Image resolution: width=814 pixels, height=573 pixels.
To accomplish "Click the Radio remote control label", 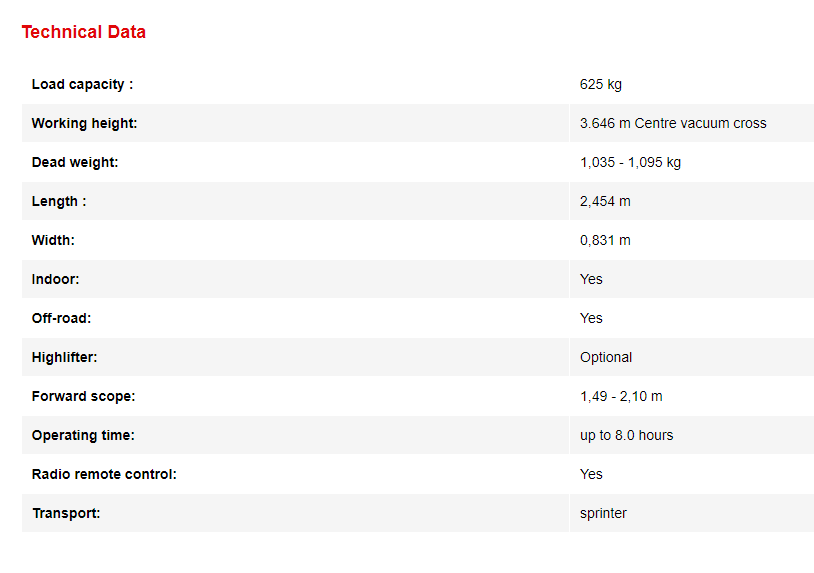I will 104,475.
